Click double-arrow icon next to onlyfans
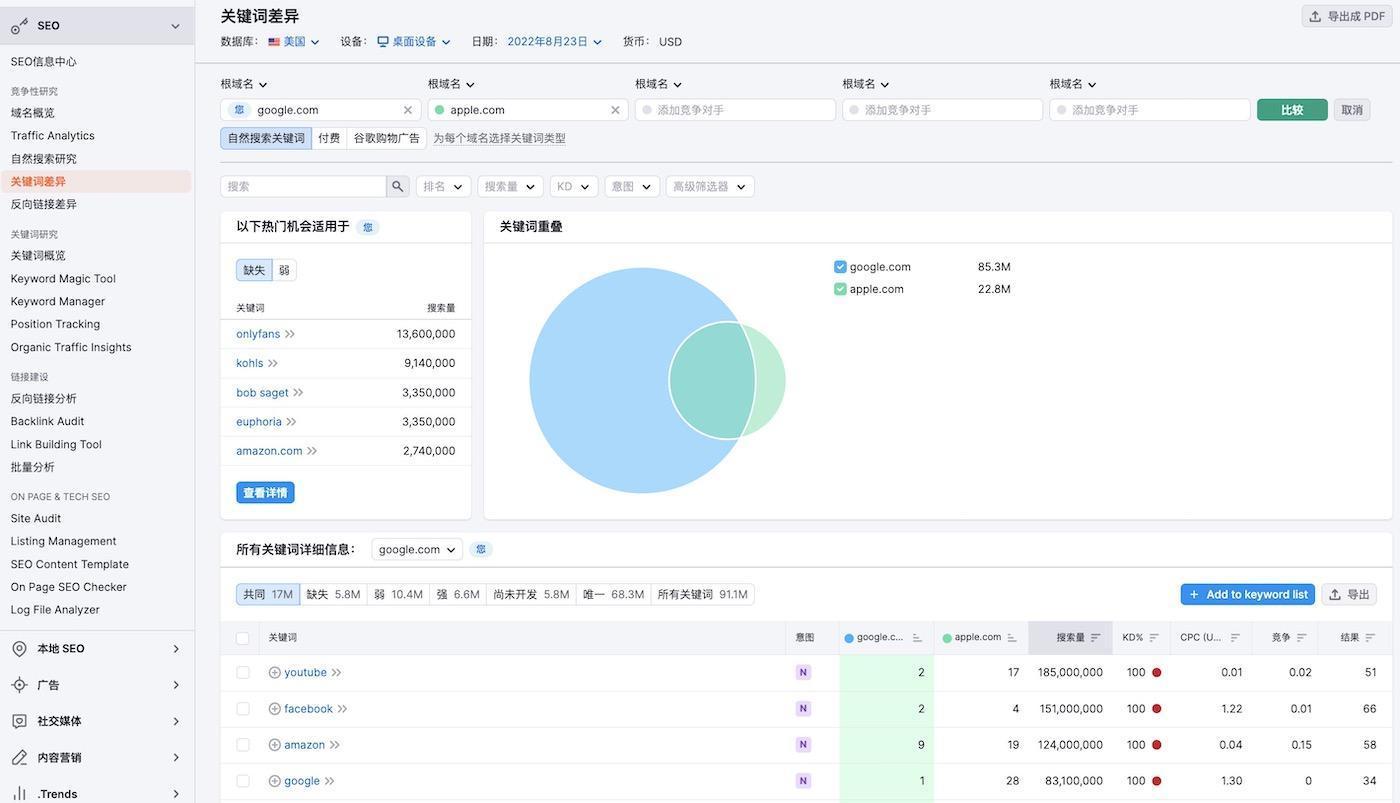This screenshot has height=803, width=1400. (290, 334)
